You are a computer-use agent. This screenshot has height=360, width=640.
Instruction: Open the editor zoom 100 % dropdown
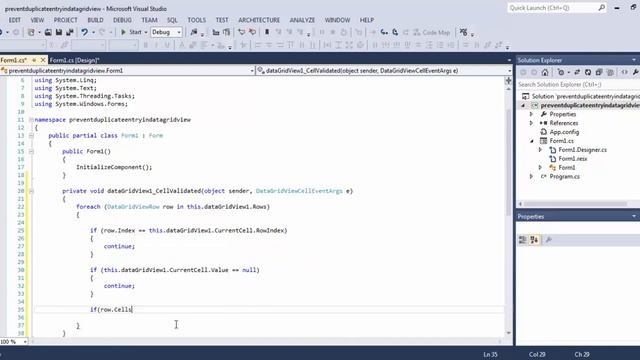[x=25, y=341]
